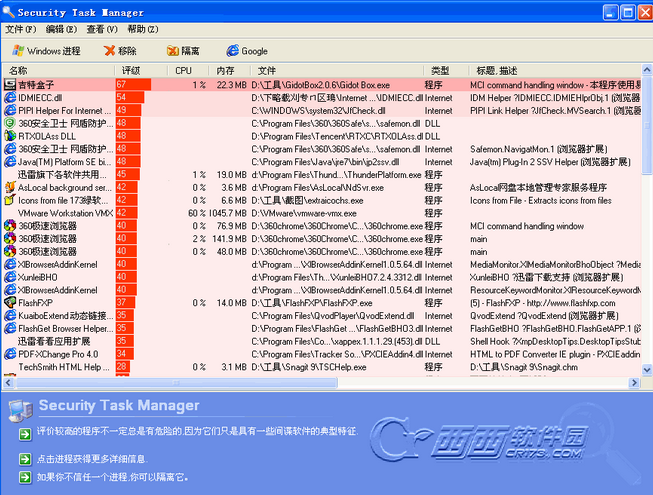Click the Google search toolbar icon
The height and width of the screenshot is (495, 653).
coord(232,51)
